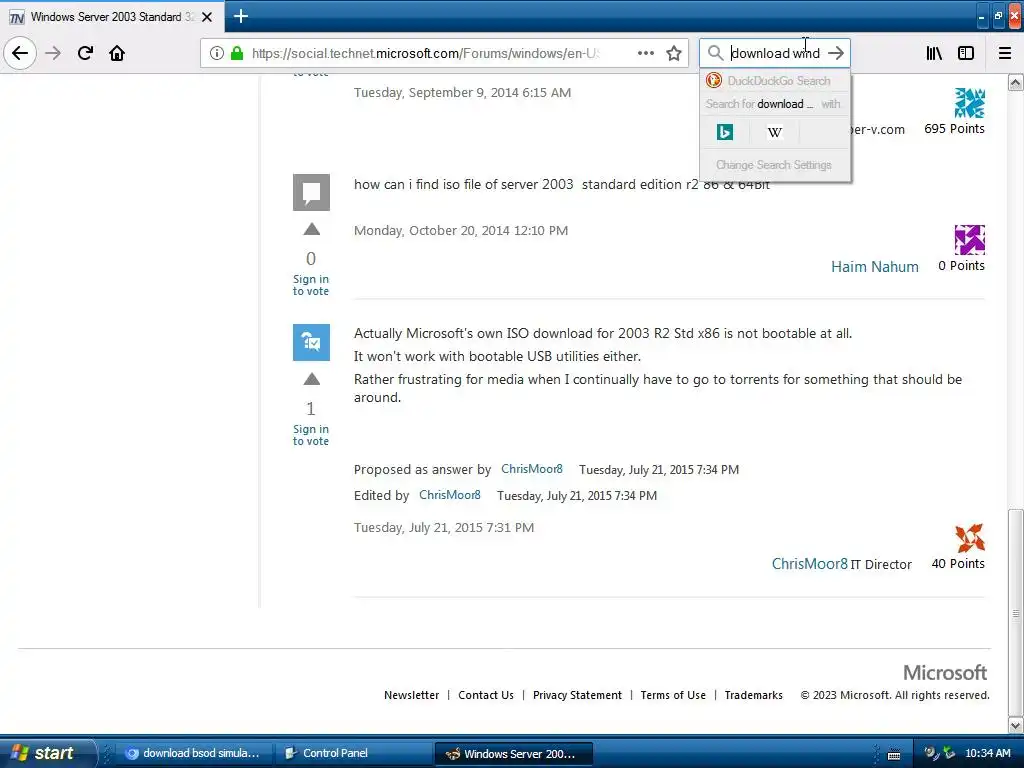Open the Windows Start menu
Viewport: 1024px width, 768px height.
[x=46, y=753]
